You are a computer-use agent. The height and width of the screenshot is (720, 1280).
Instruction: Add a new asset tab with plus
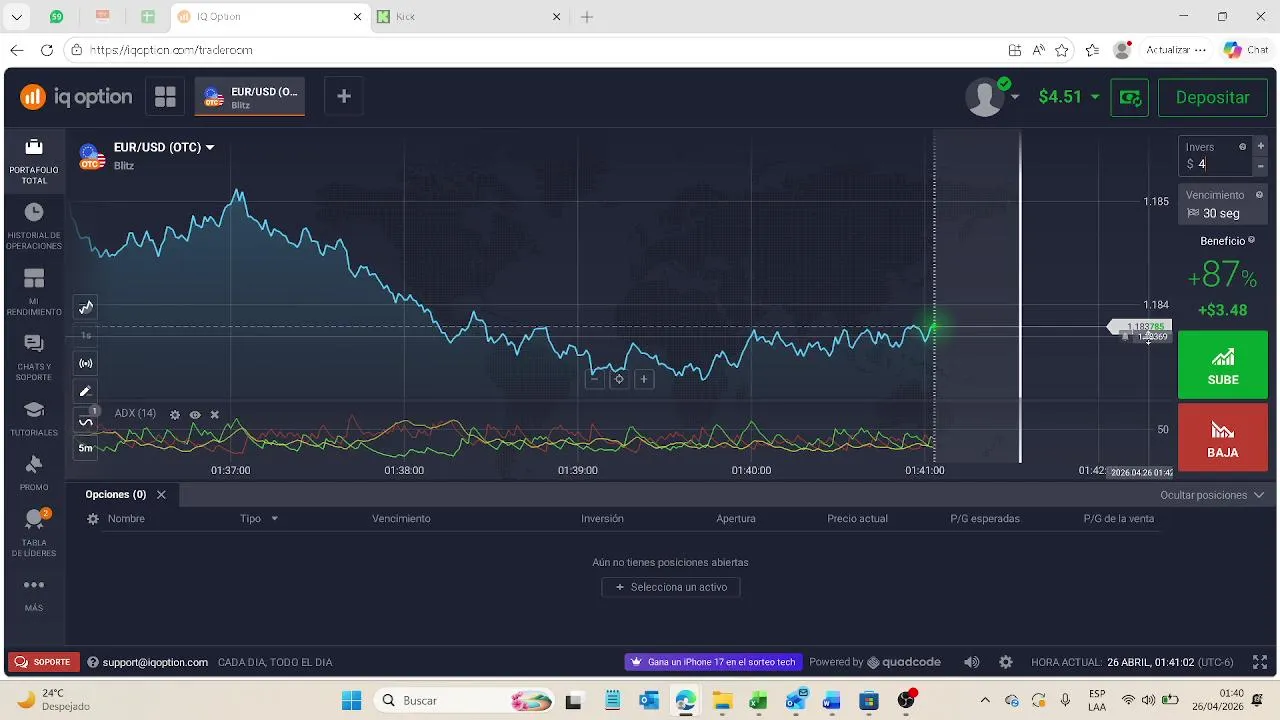[x=344, y=96]
